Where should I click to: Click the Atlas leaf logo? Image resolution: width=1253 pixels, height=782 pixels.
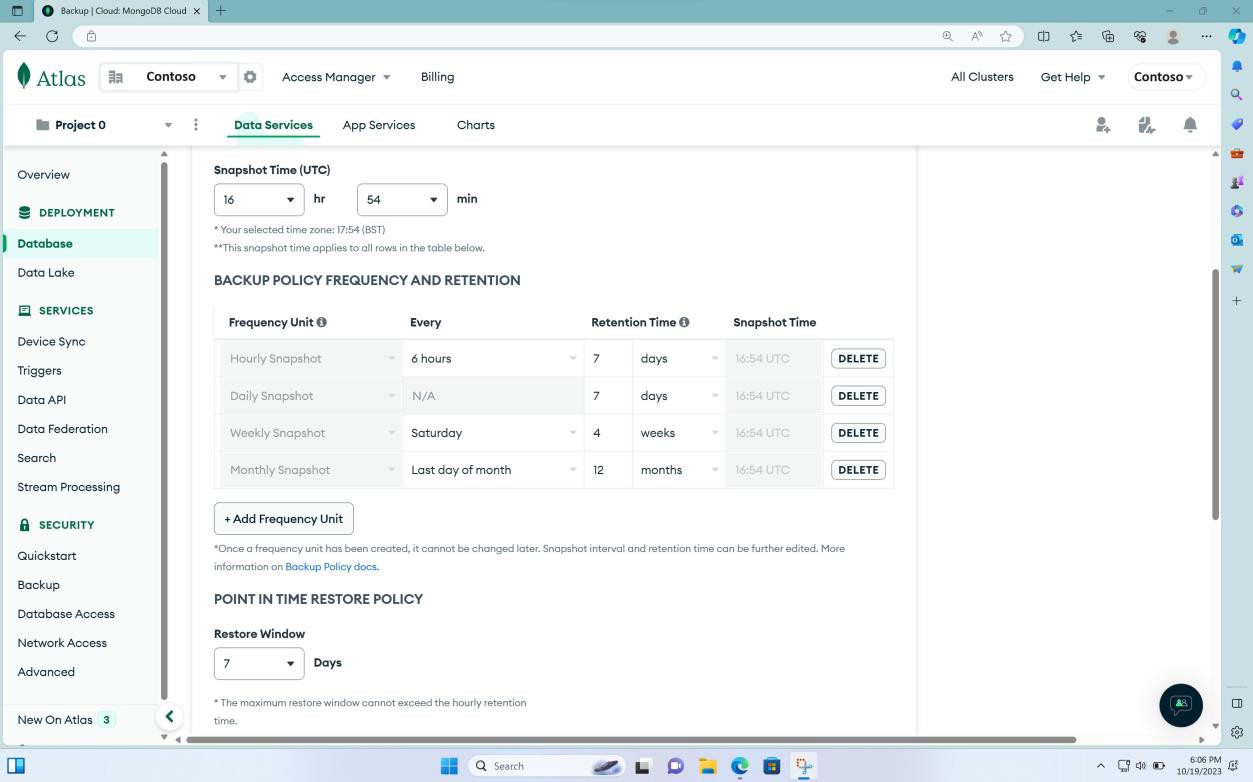point(25,76)
